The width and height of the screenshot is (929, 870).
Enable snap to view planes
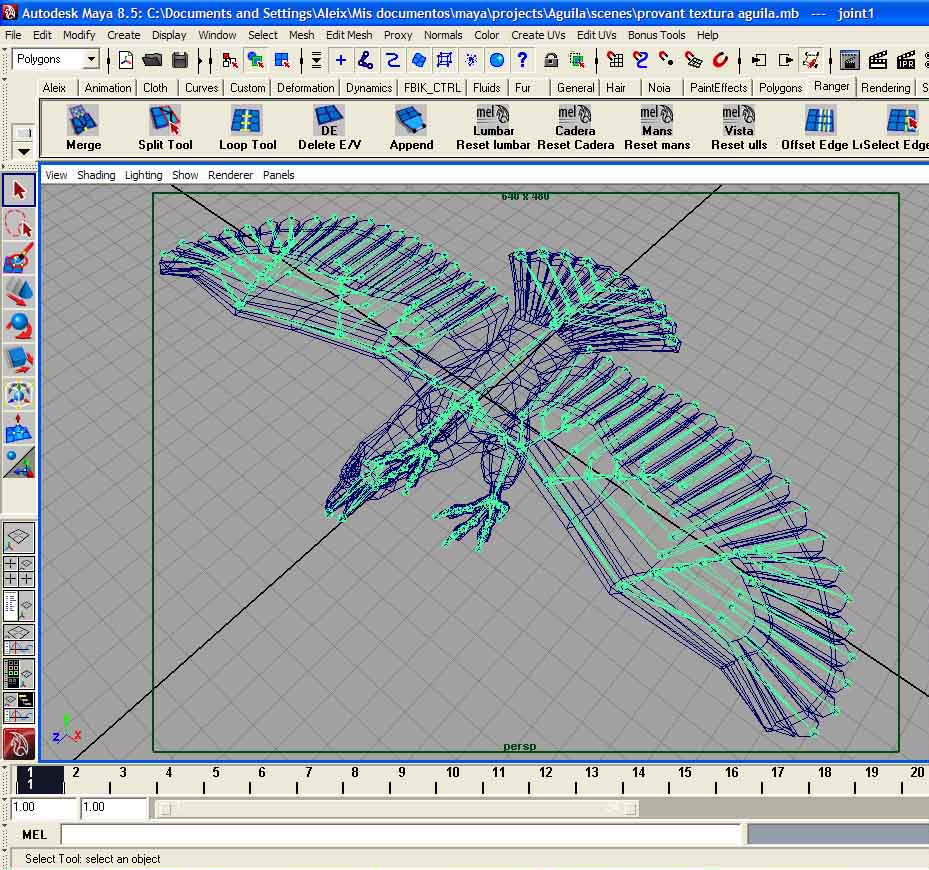[x=693, y=60]
